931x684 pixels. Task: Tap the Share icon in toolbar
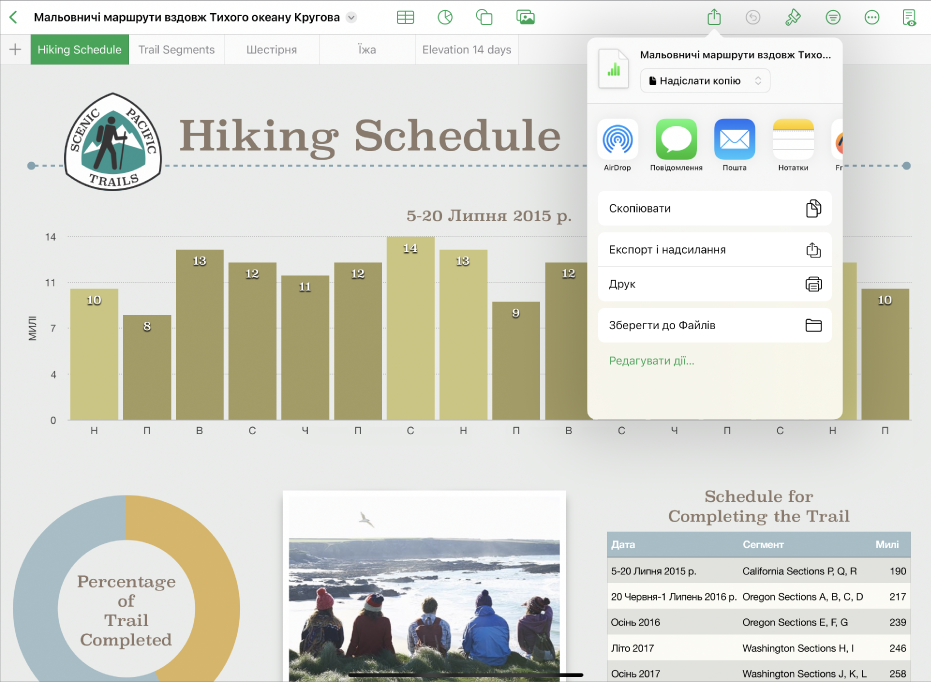point(714,17)
